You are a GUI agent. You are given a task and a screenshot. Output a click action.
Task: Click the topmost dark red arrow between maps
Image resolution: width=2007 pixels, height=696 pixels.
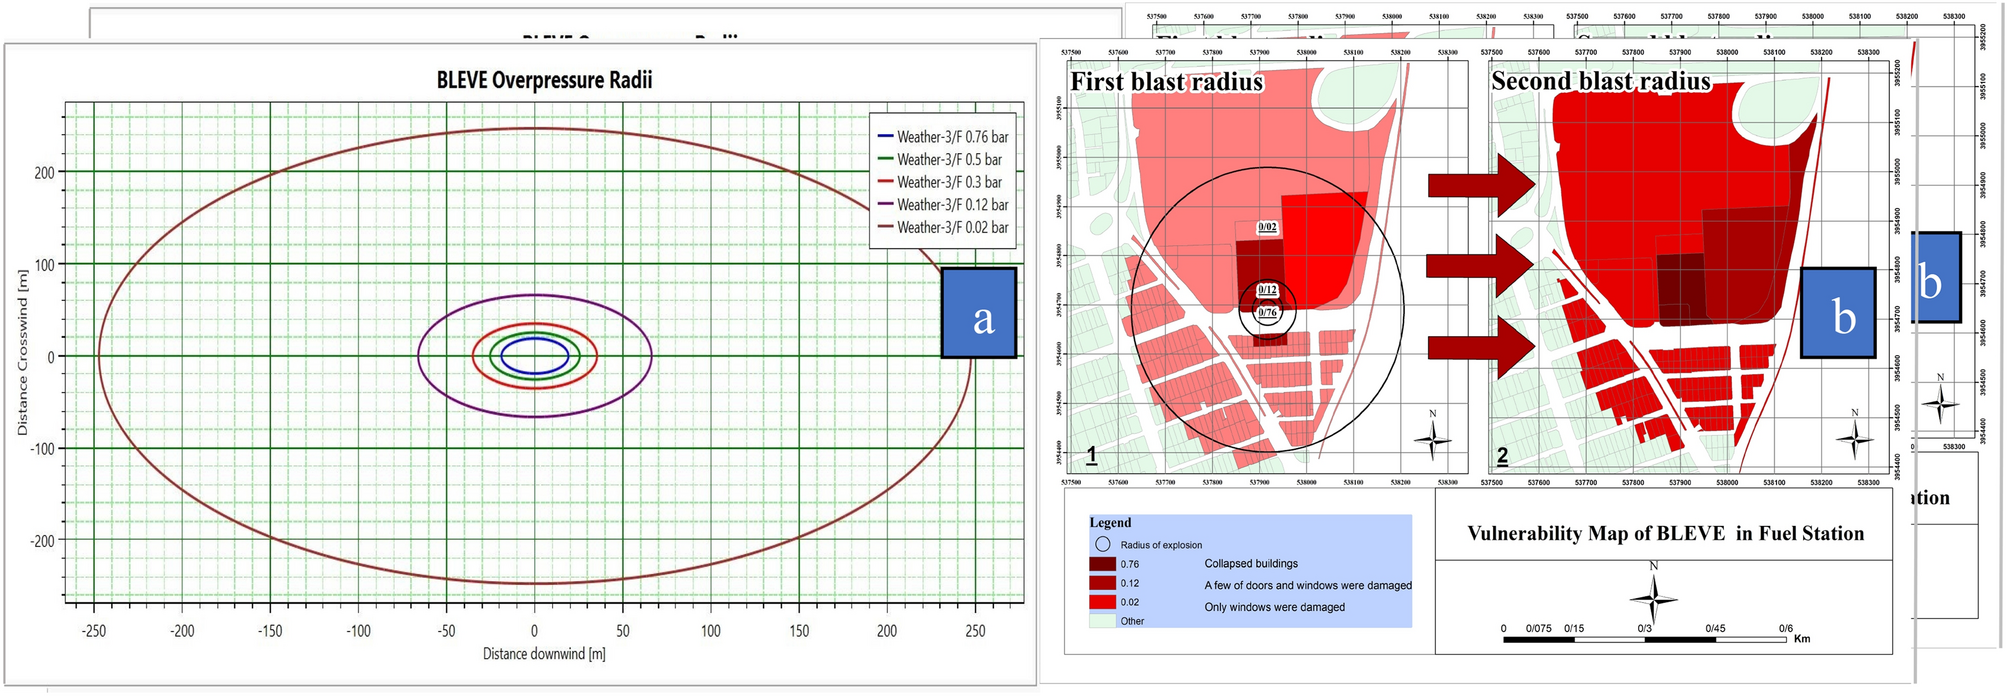(1481, 185)
